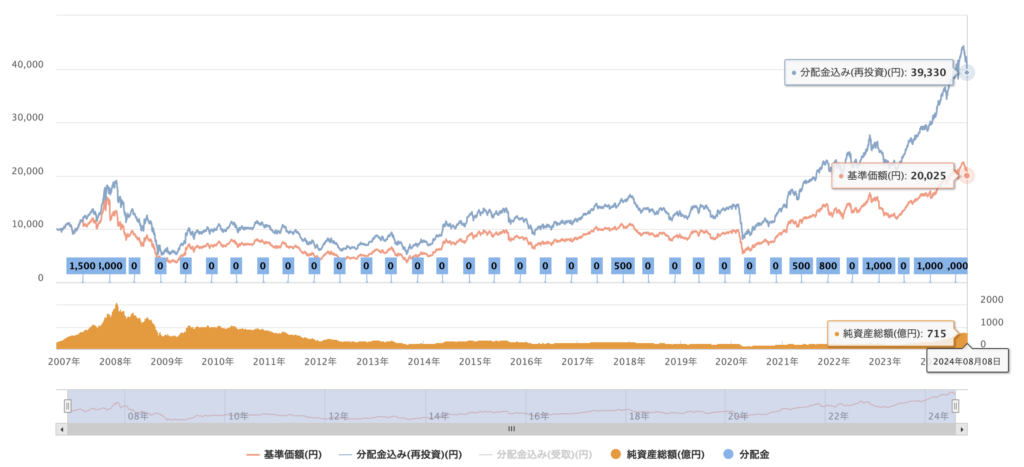Image resolution: width=1024 pixels, height=467 pixels.
Task: Click highlighted point on 基準価額 orange line
Action: 967,175
